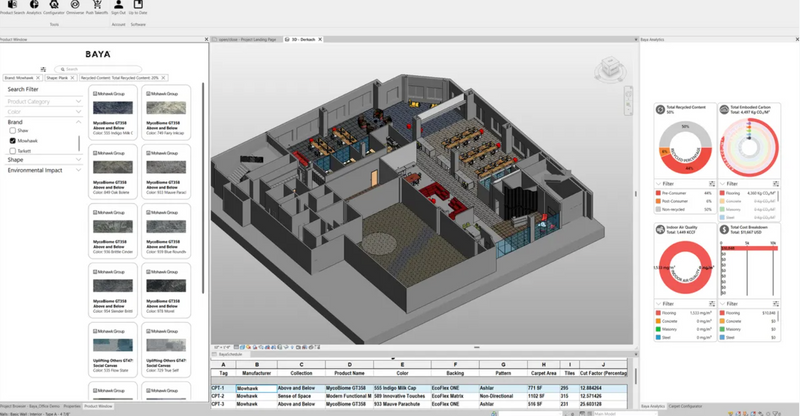
Task: Click the product list vertical scrollbar
Action: click(203, 188)
